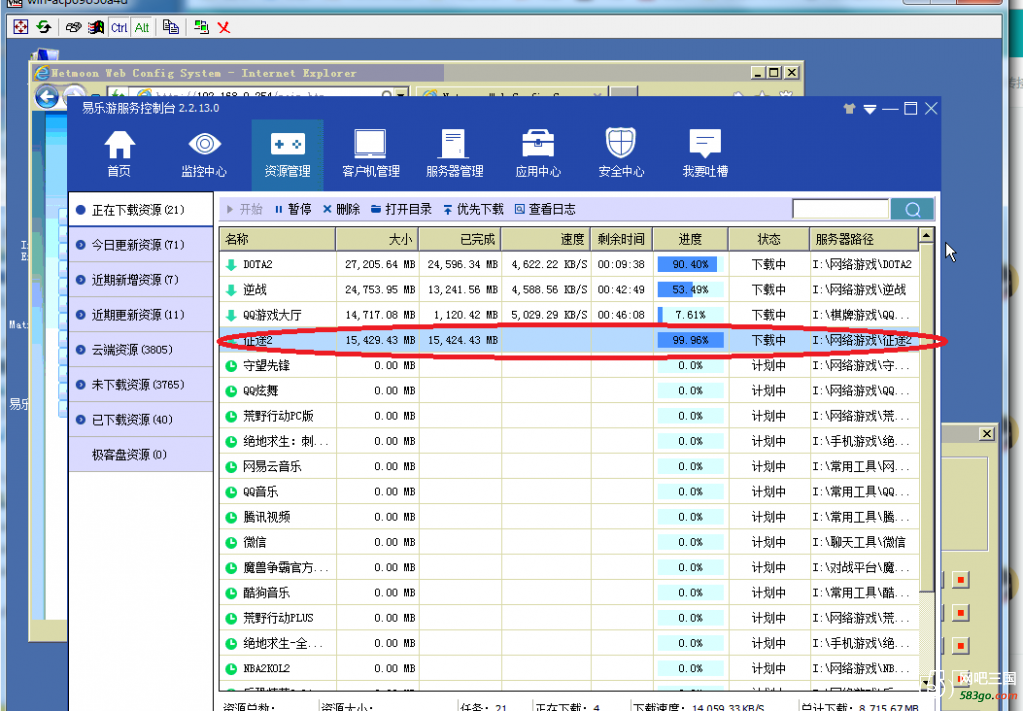Select 近期新增资源 (7) in sidebar
The height and width of the screenshot is (711, 1023).
point(141,280)
